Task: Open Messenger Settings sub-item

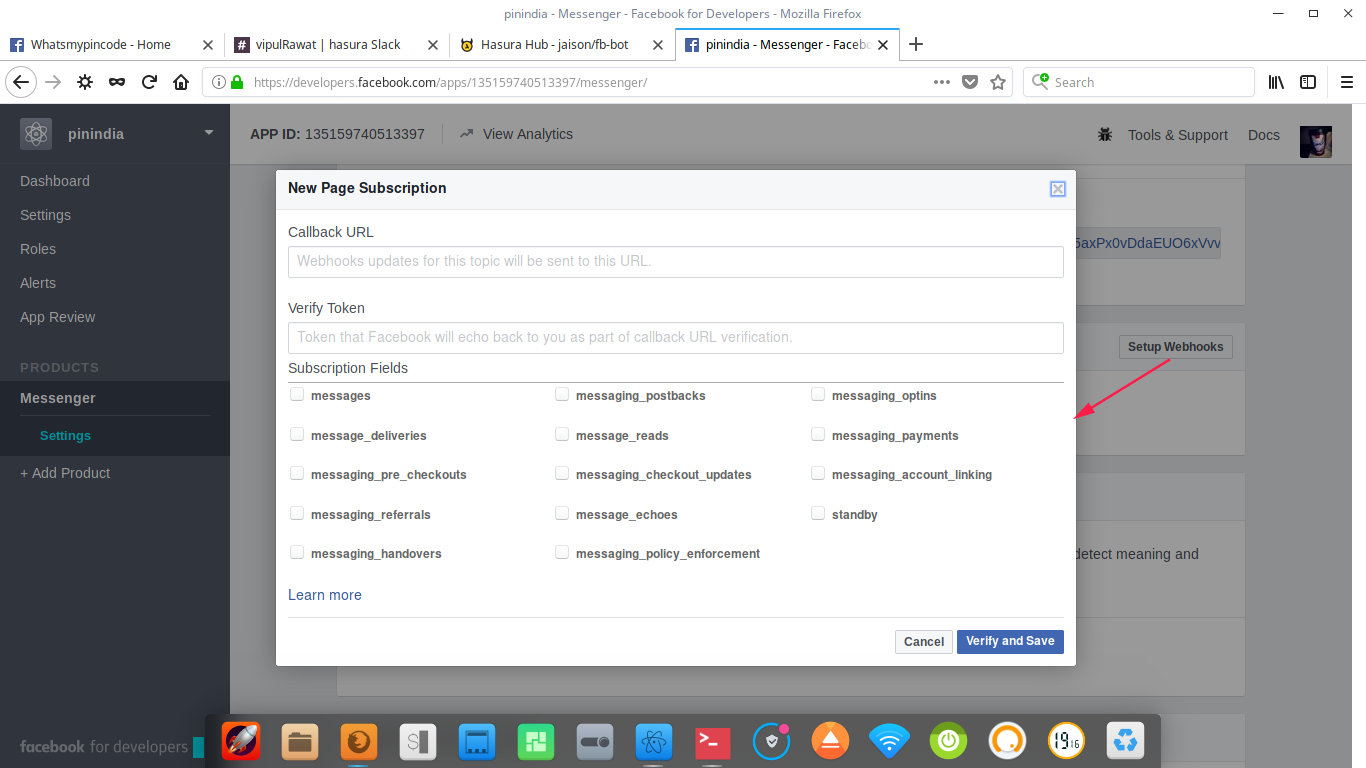Action: (65, 436)
